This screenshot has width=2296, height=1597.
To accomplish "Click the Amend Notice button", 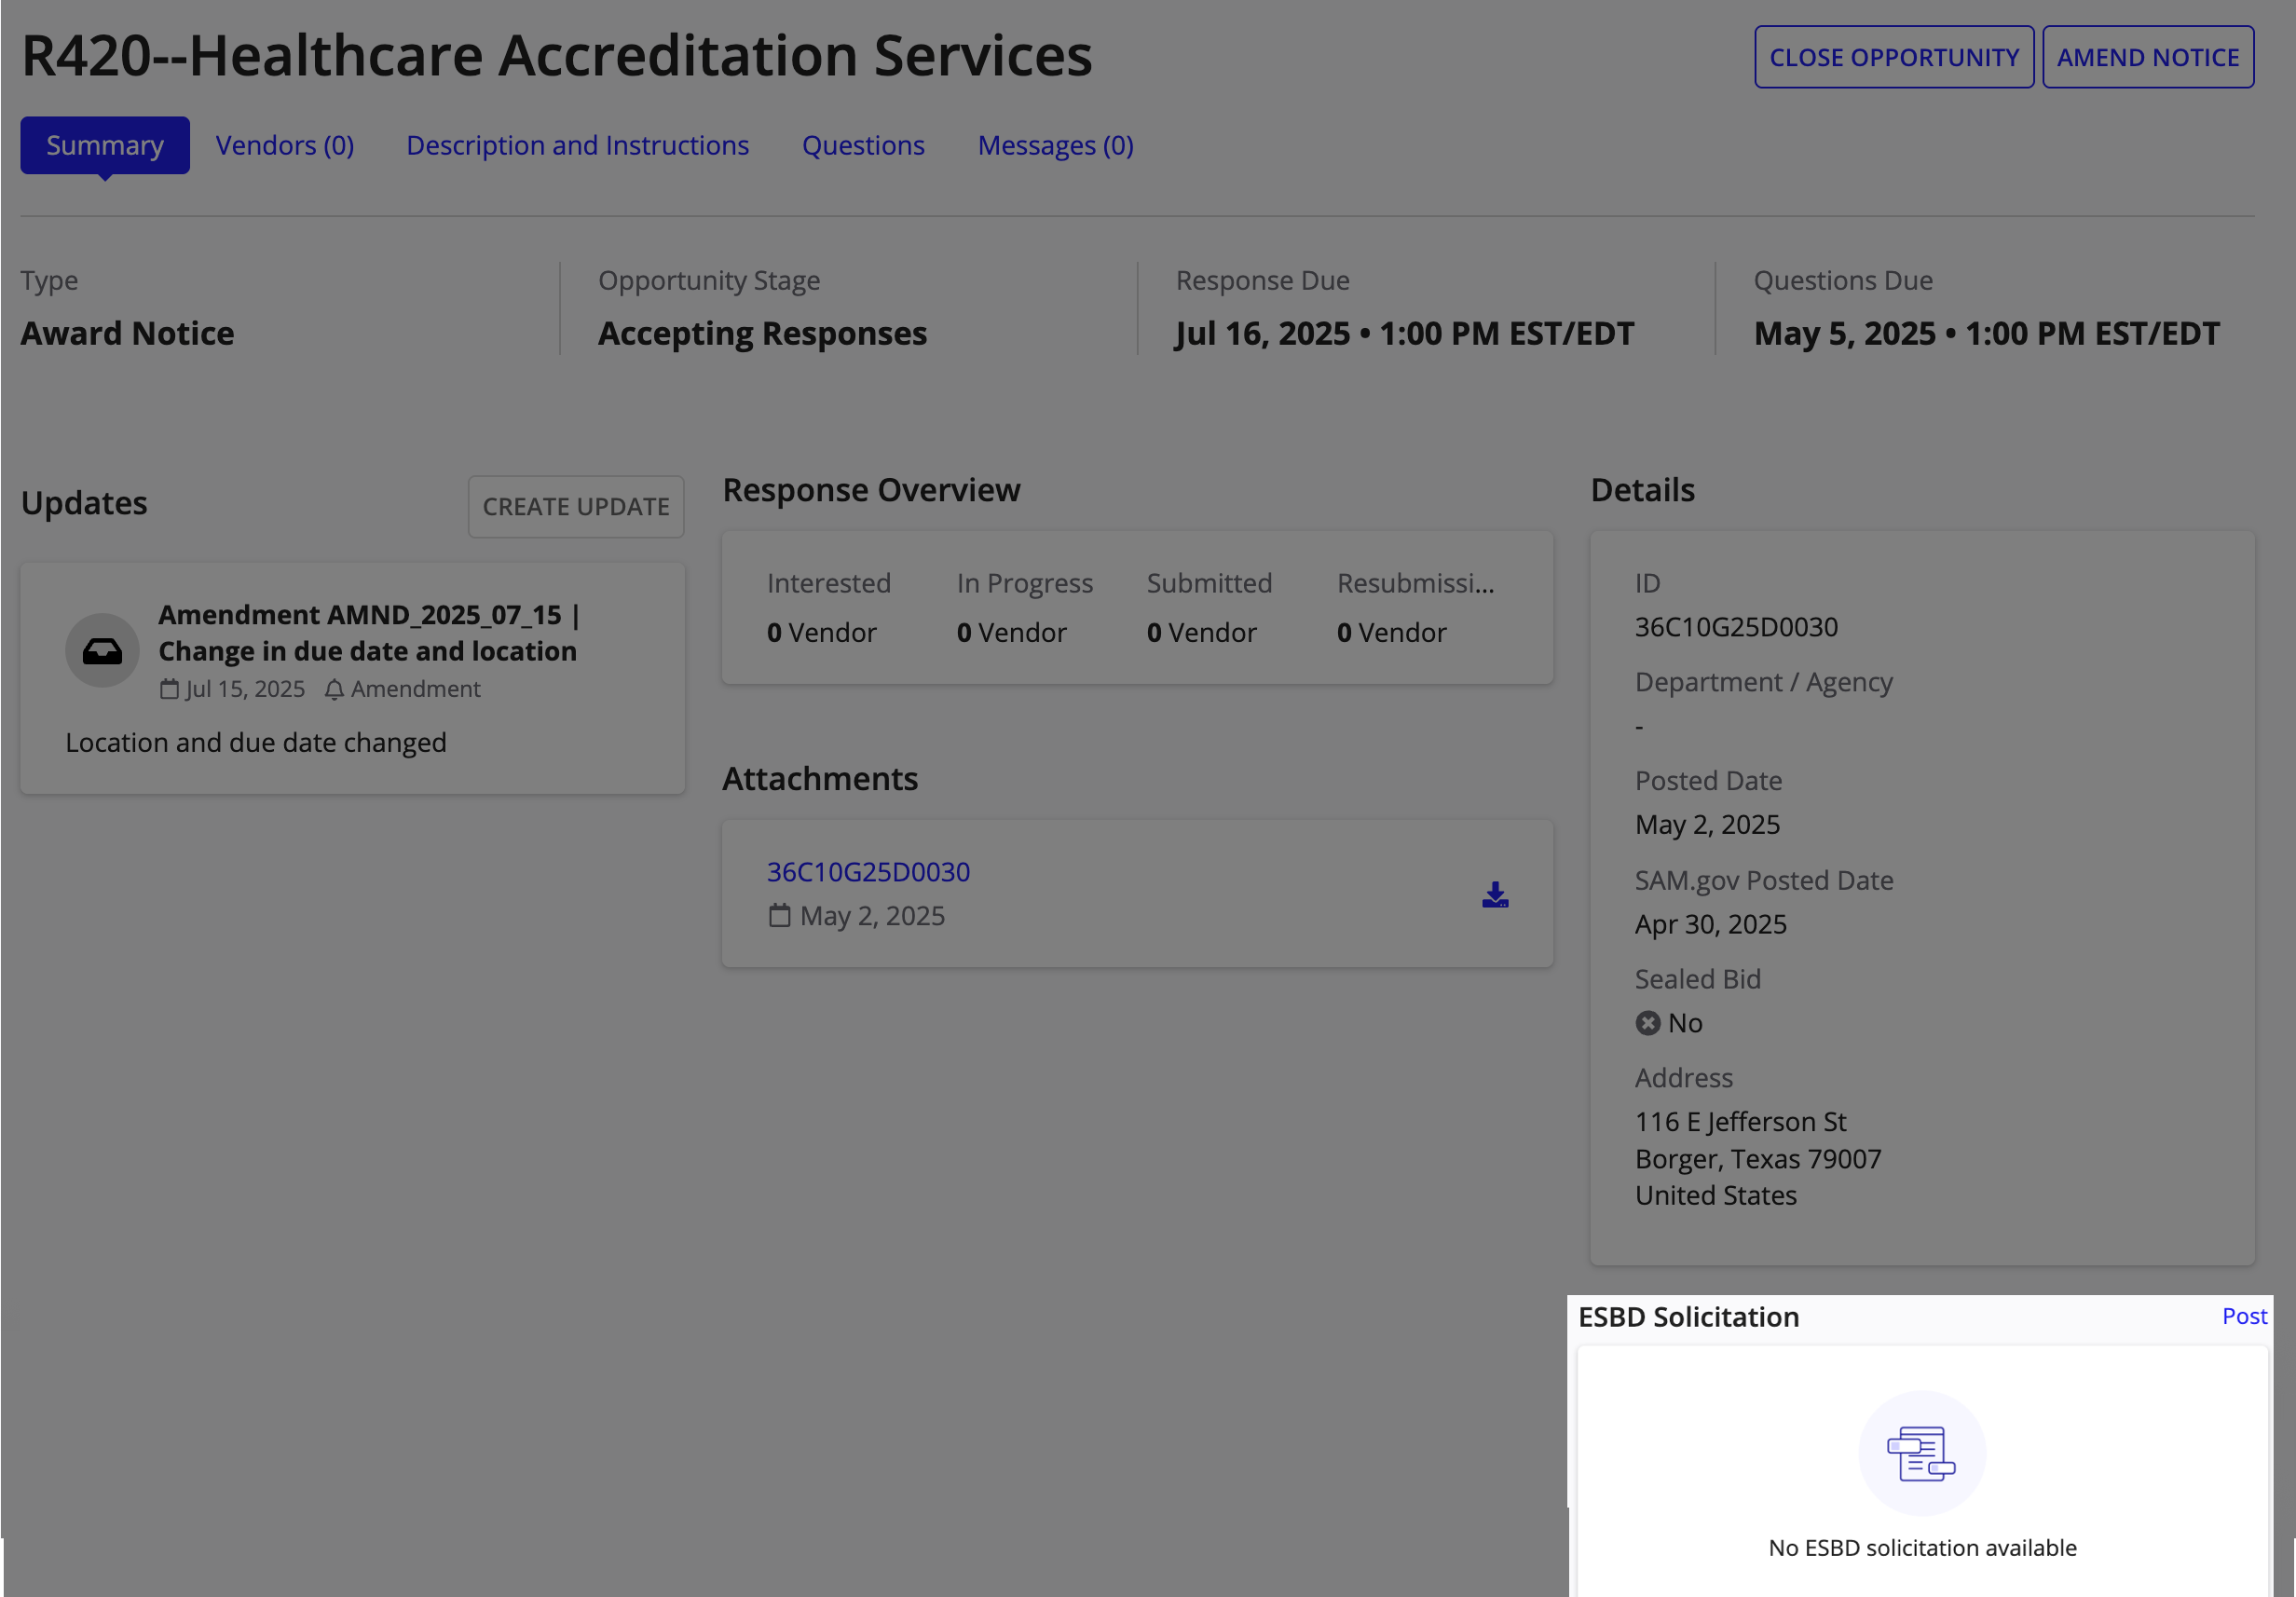I will pos(2147,57).
